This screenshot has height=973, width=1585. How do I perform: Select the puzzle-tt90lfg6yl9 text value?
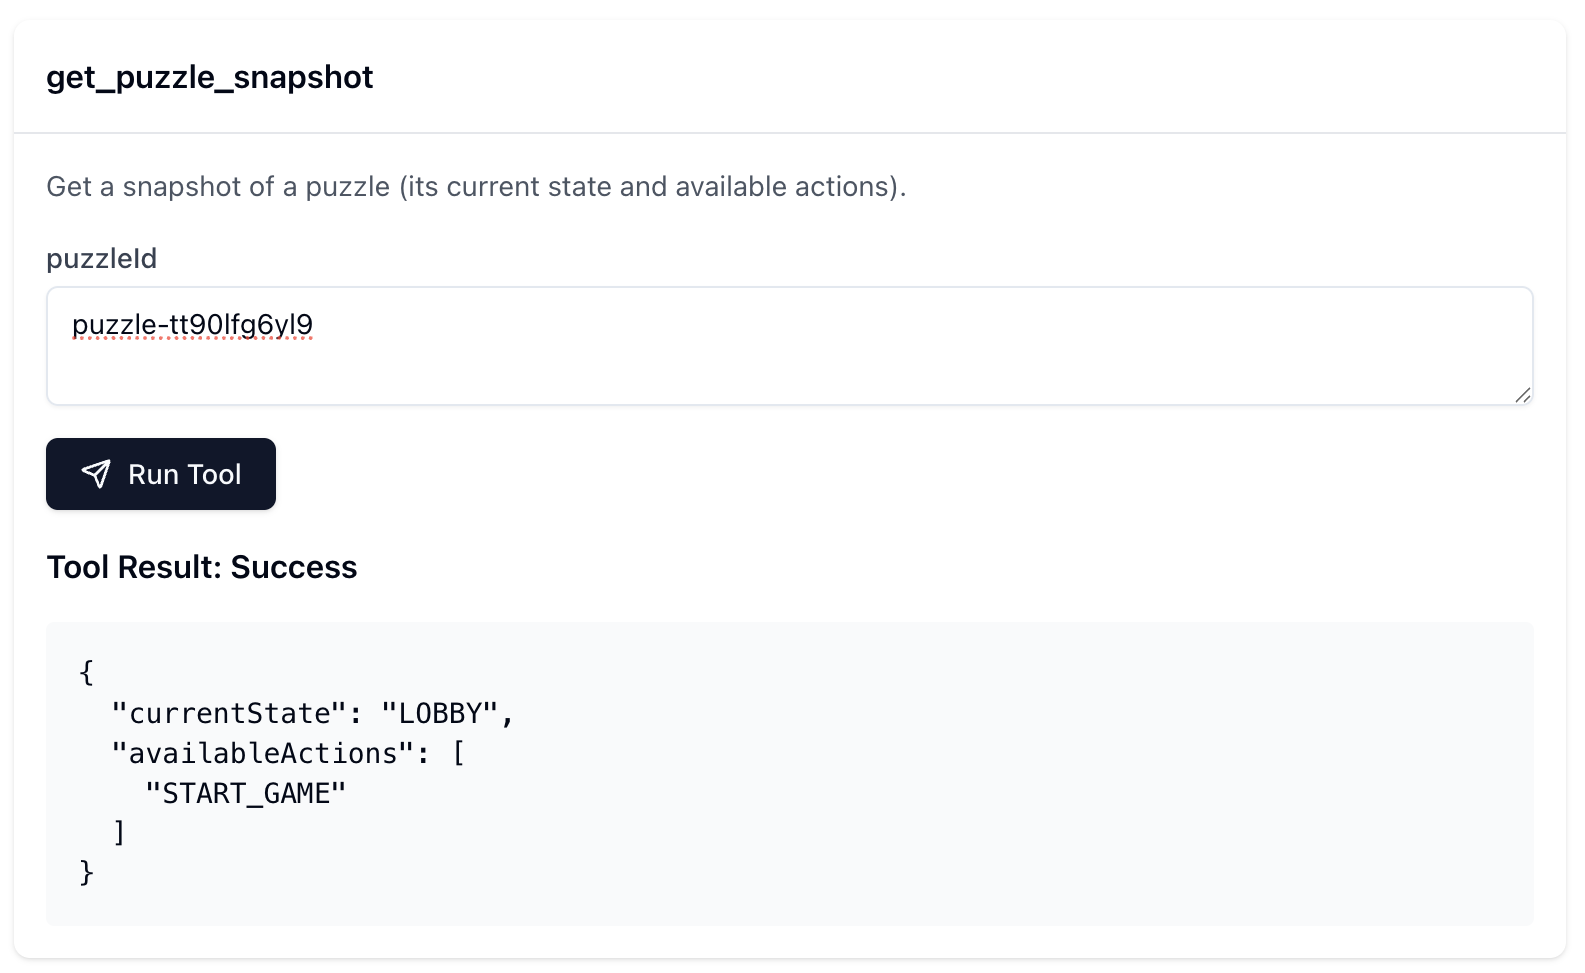tap(192, 324)
